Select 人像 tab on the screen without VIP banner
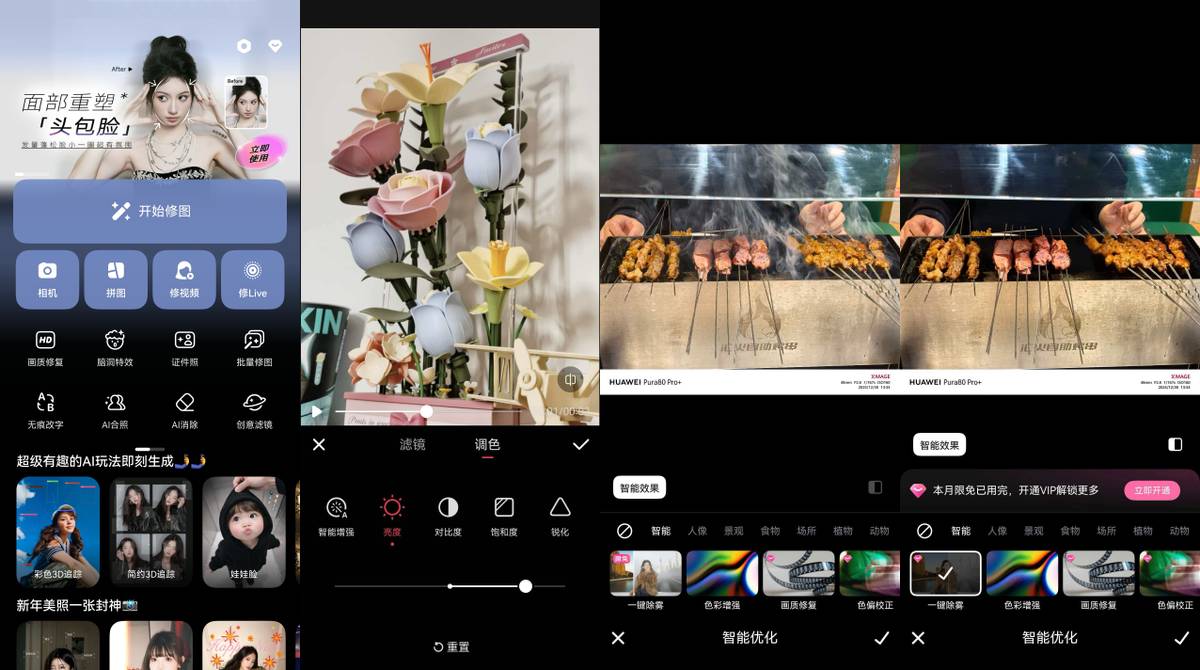 click(x=697, y=531)
